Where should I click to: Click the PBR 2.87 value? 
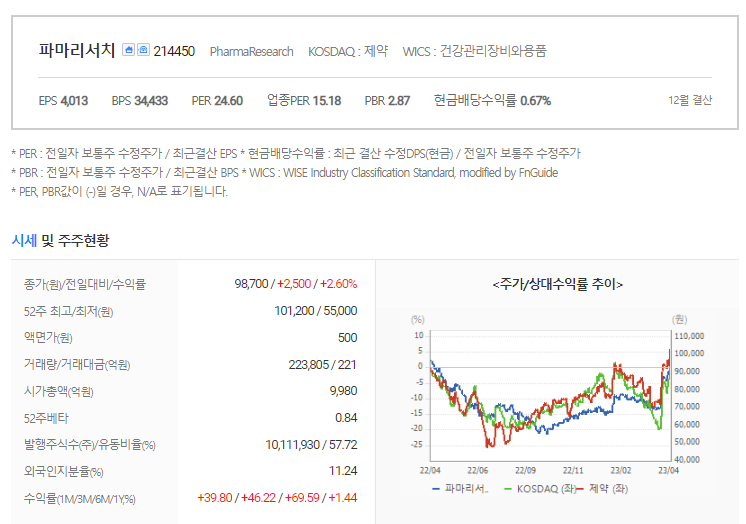tap(387, 101)
